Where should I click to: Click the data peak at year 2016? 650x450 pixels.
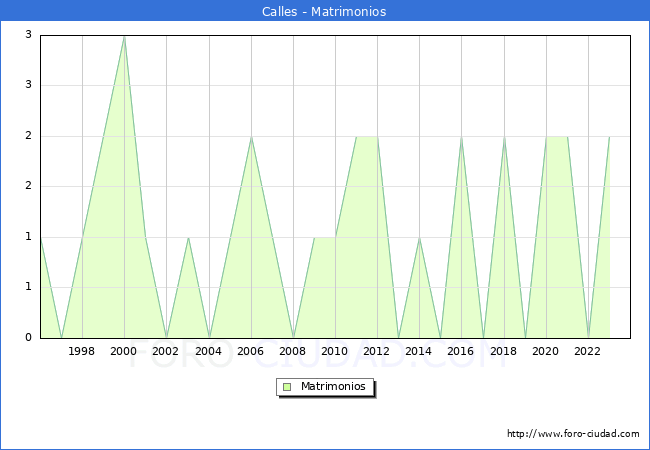[461, 137]
